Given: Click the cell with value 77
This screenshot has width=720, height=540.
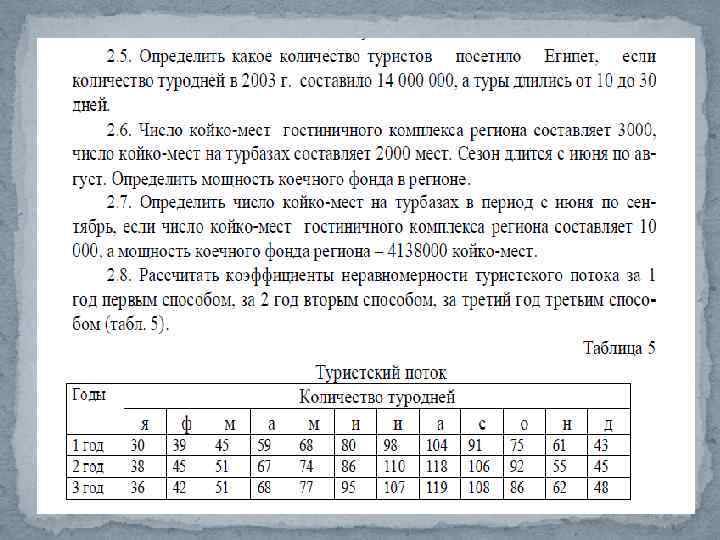Looking at the screenshot, I should tap(306, 487).
